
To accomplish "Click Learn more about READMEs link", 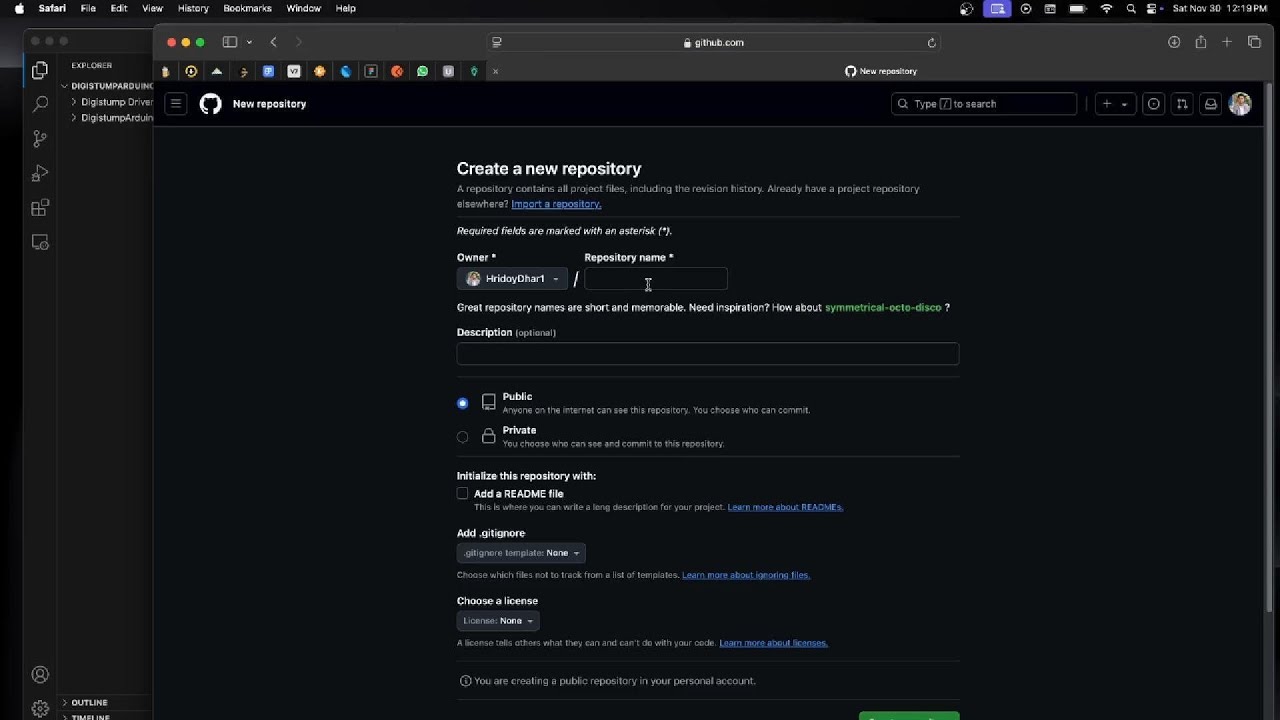I will point(785,507).
